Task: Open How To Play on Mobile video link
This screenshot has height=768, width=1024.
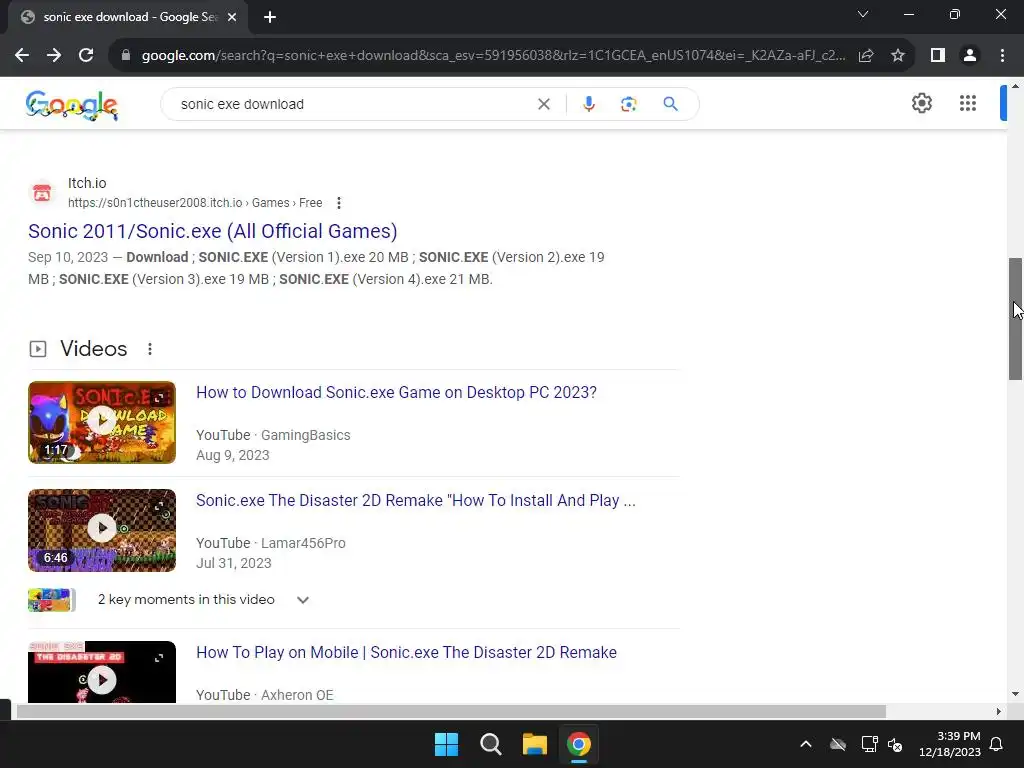Action: point(406,652)
